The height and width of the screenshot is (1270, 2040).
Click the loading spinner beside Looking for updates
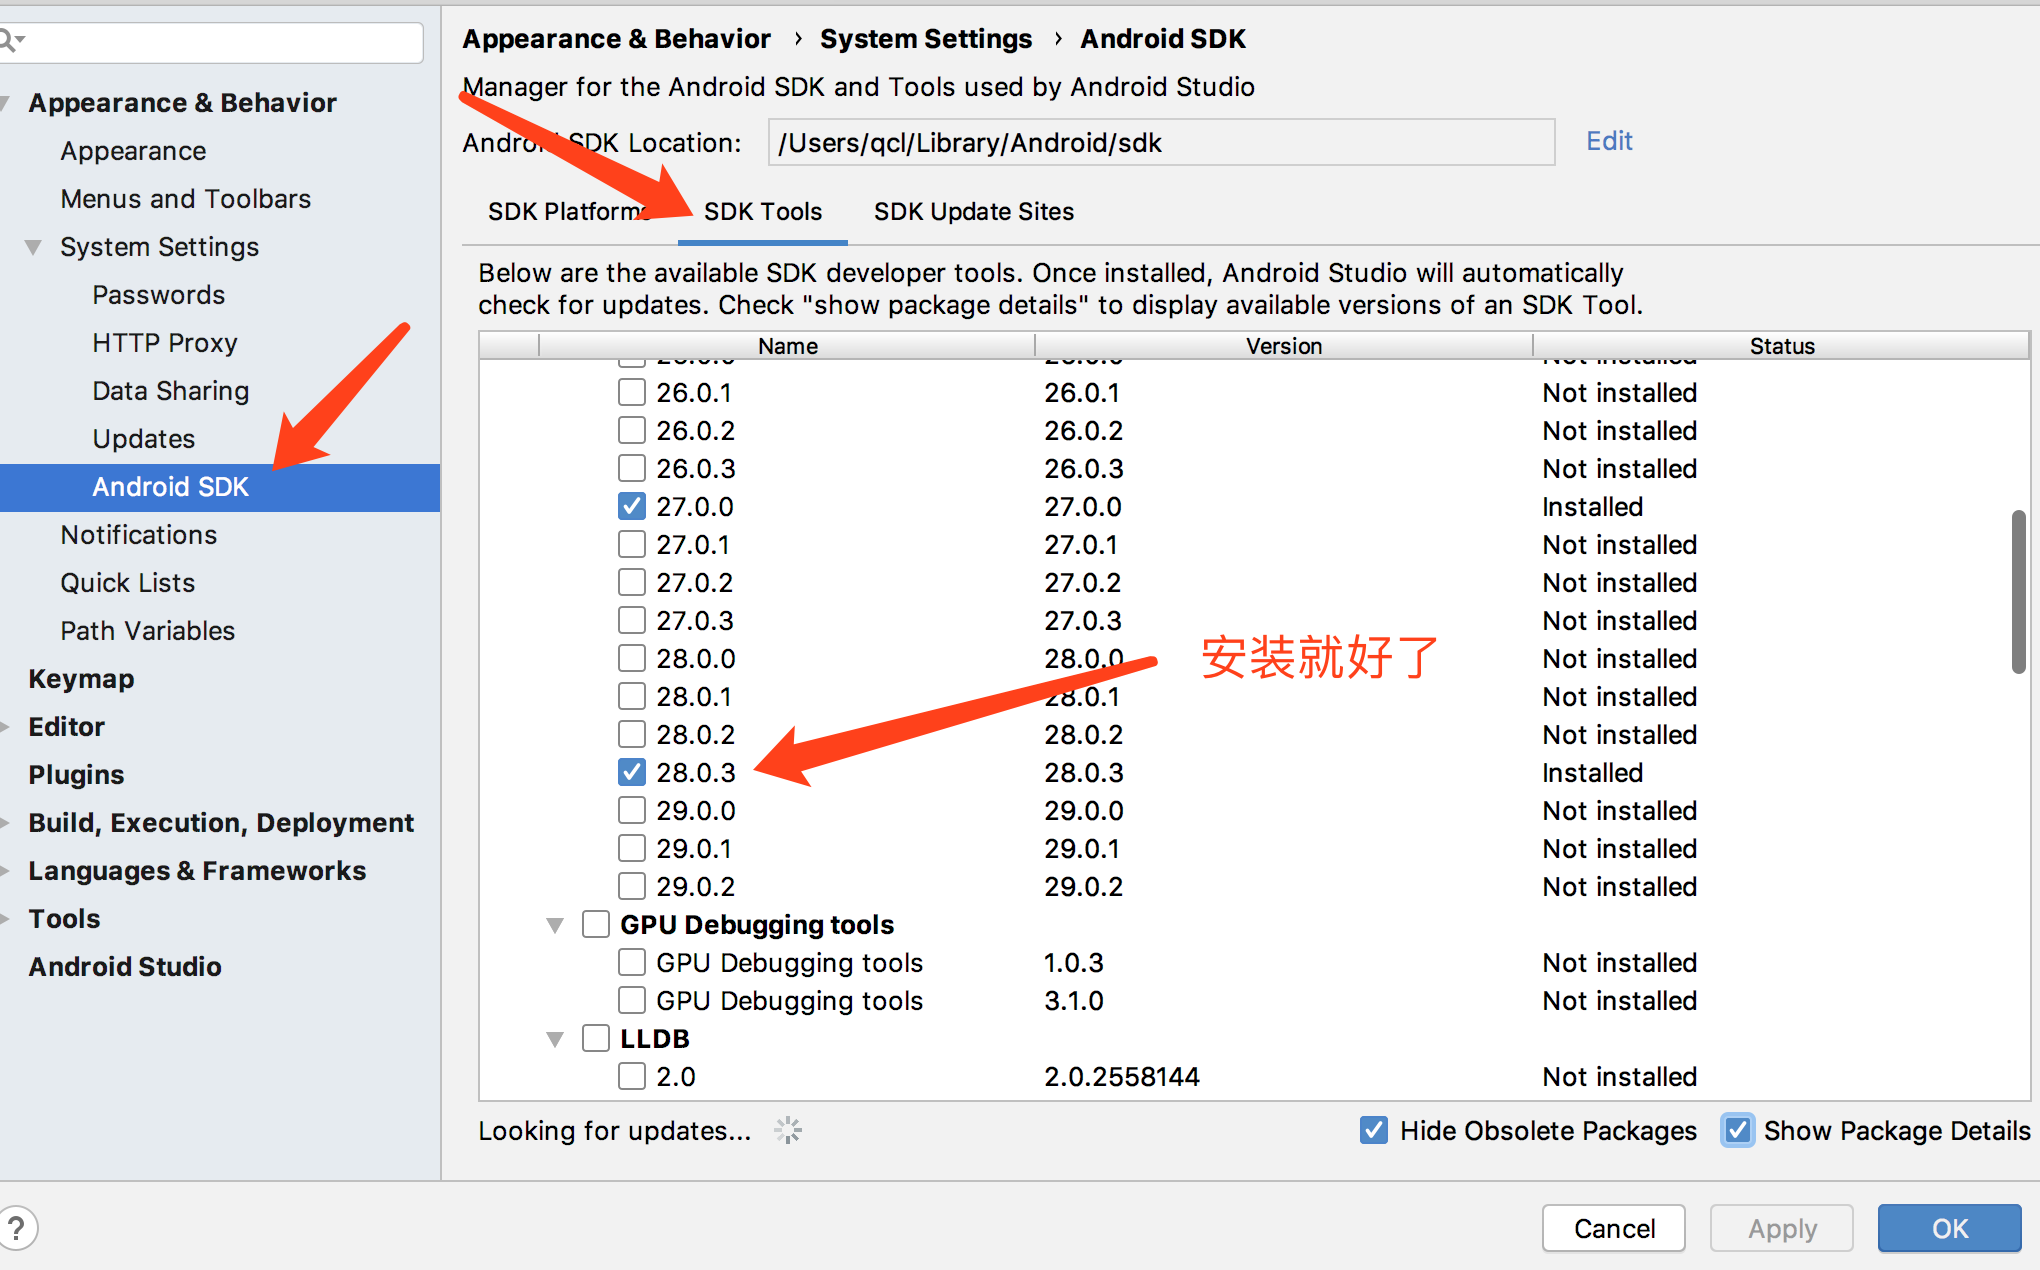(788, 1130)
